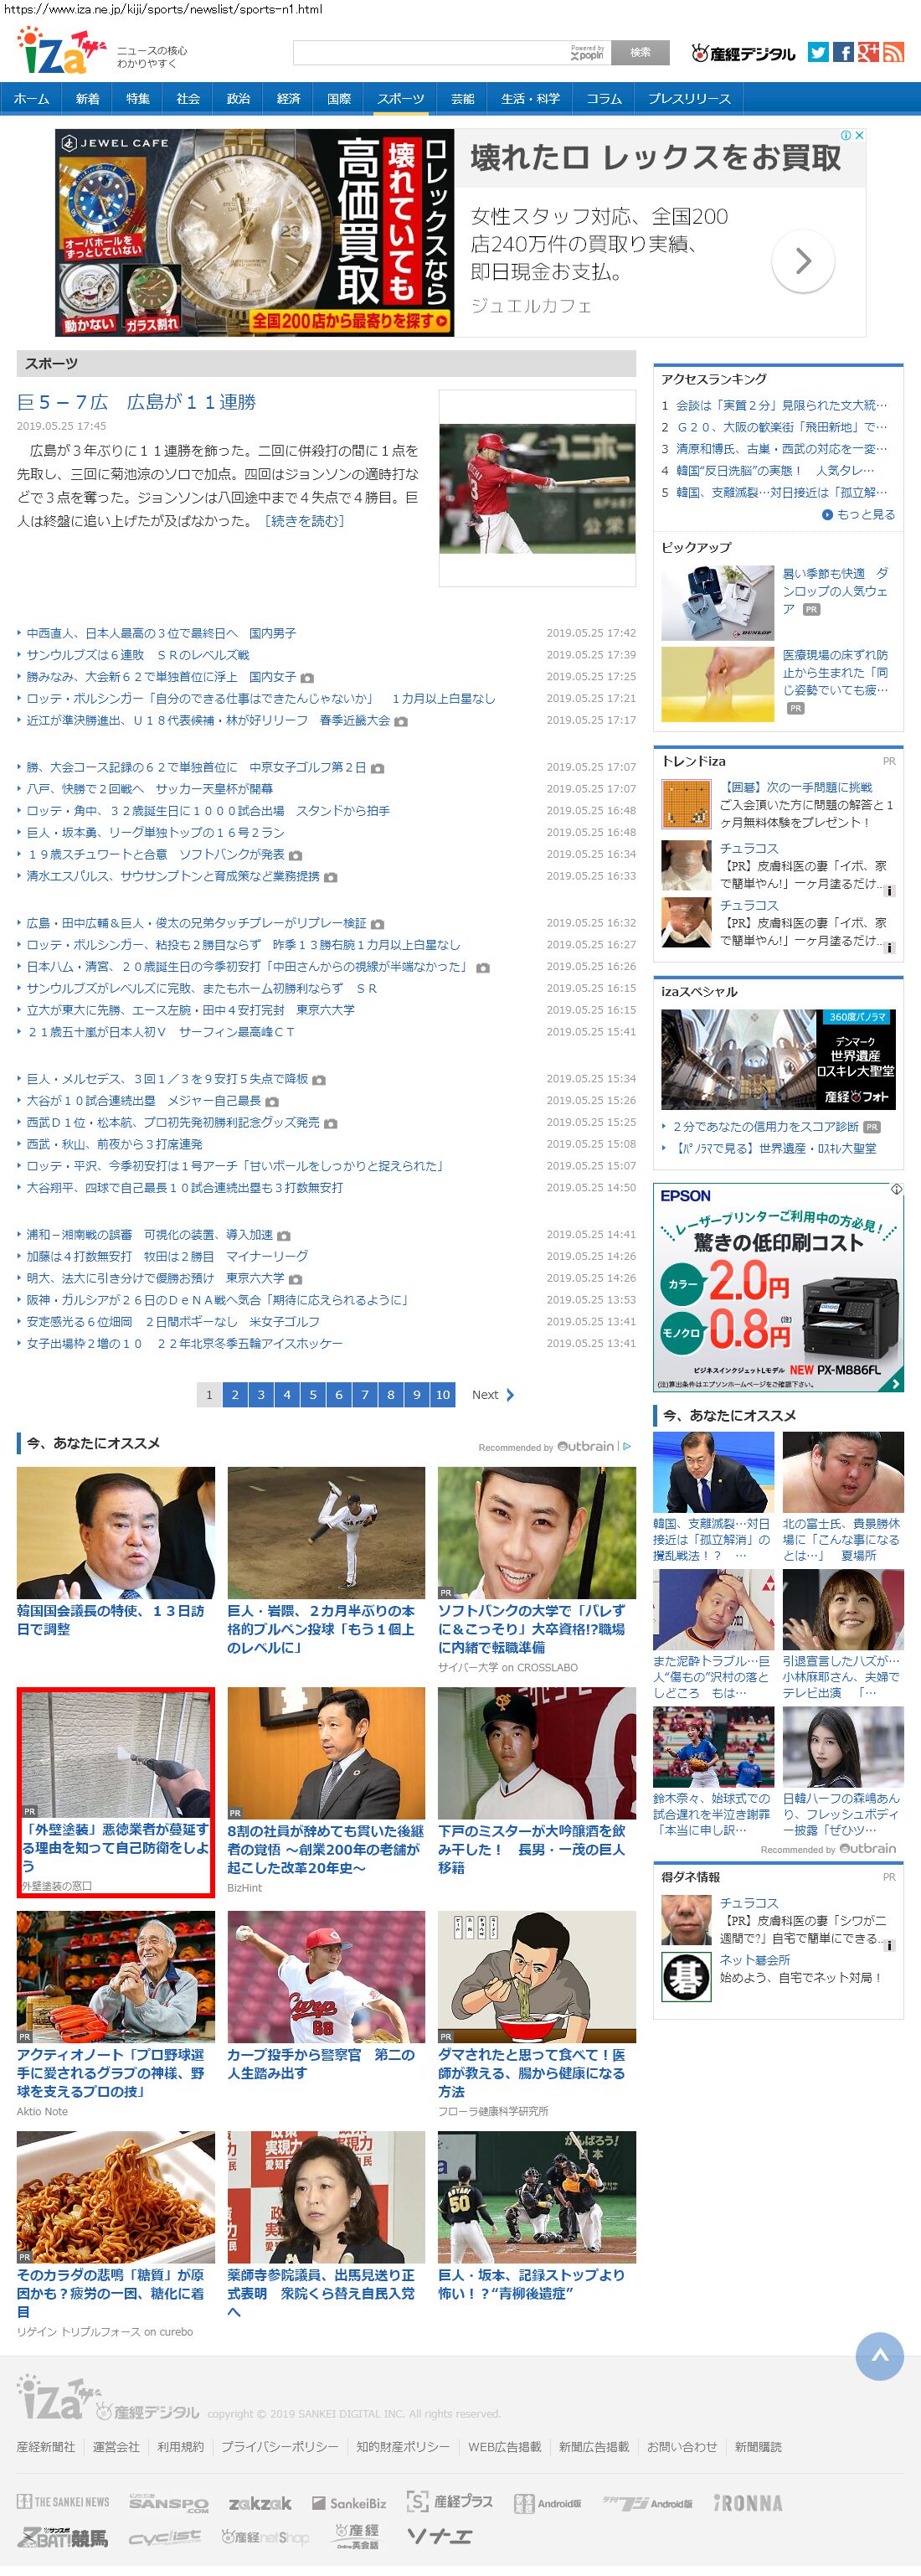
Task: Open the 芸能 navigation tab
Action: coord(462,98)
